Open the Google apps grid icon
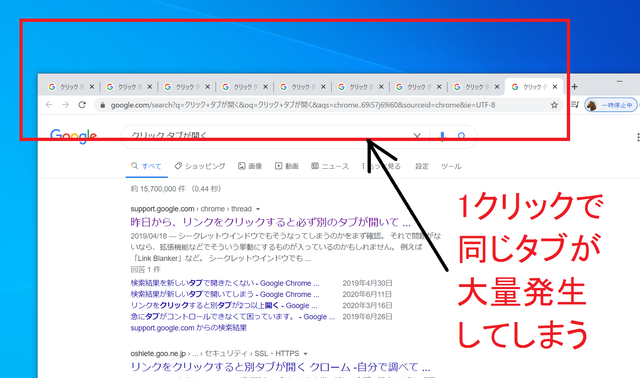 (638, 138)
